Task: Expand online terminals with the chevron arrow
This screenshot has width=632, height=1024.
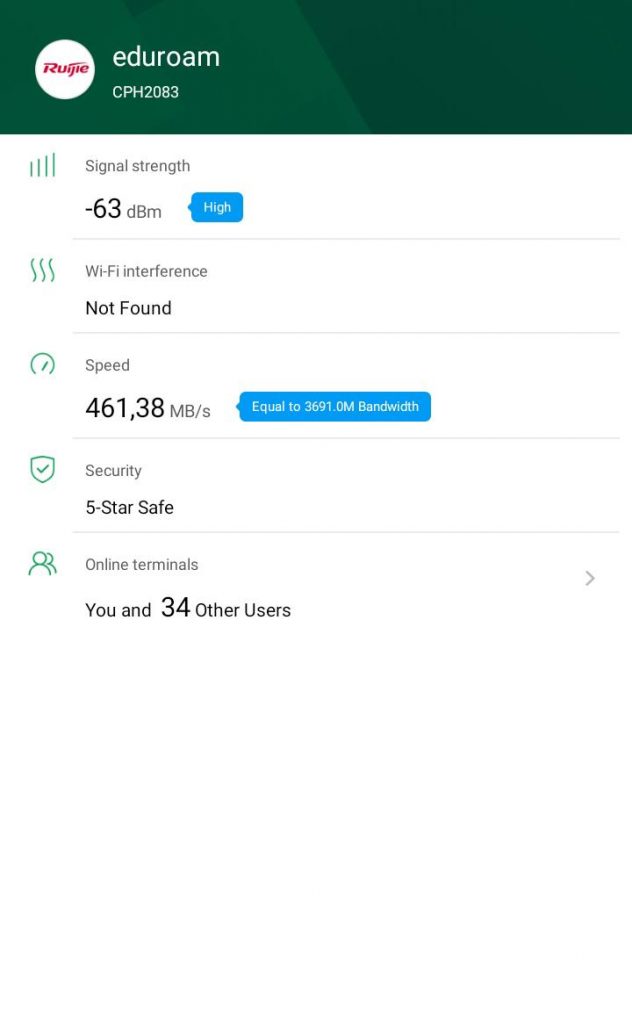Action: [590, 578]
